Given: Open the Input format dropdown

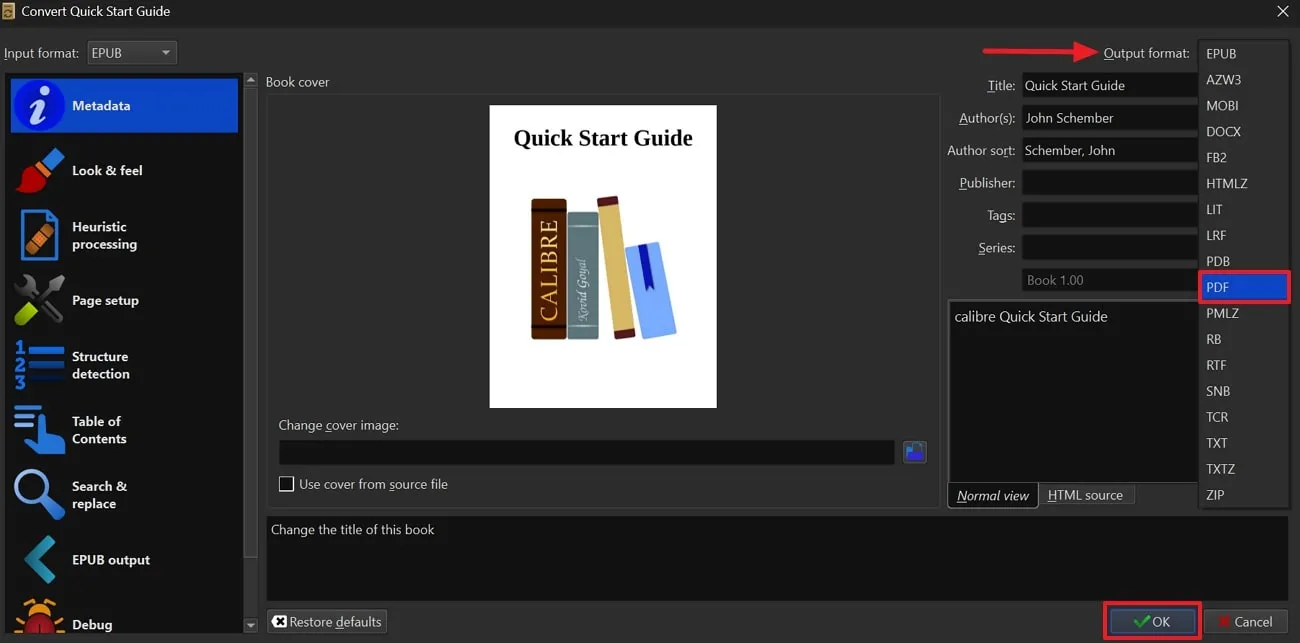Looking at the screenshot, I should click(131, 52).
